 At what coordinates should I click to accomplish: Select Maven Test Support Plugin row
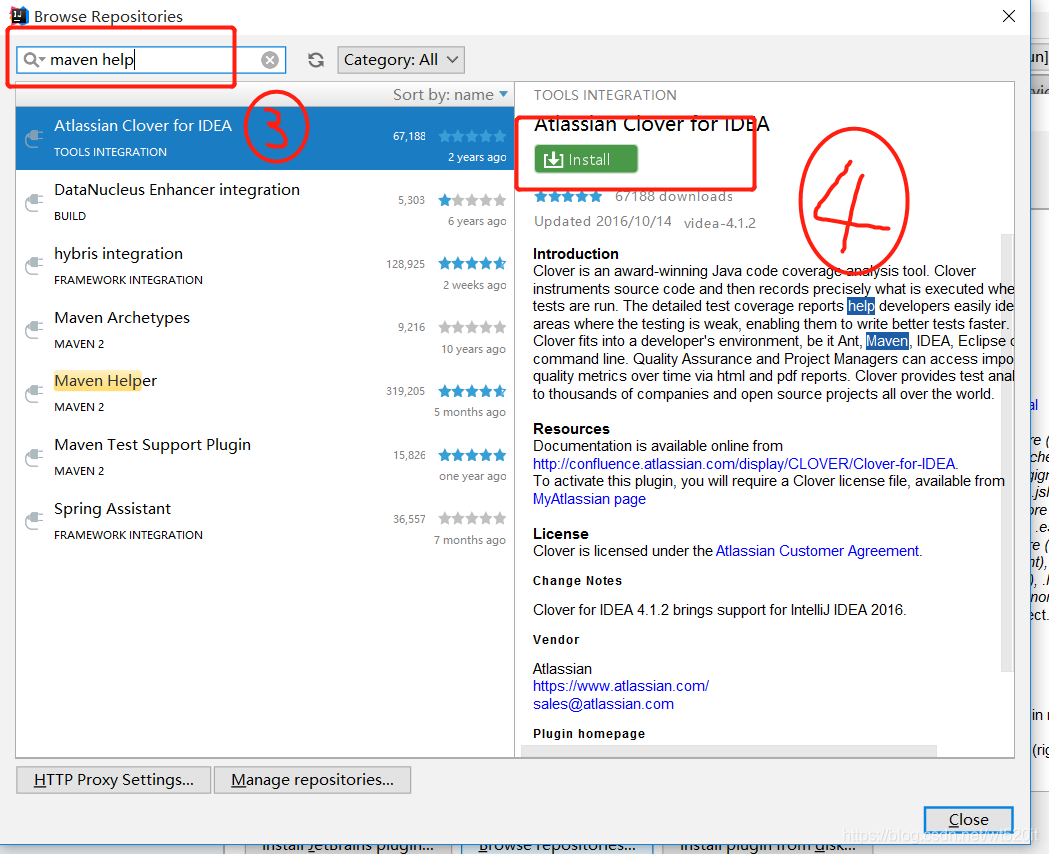265,457
